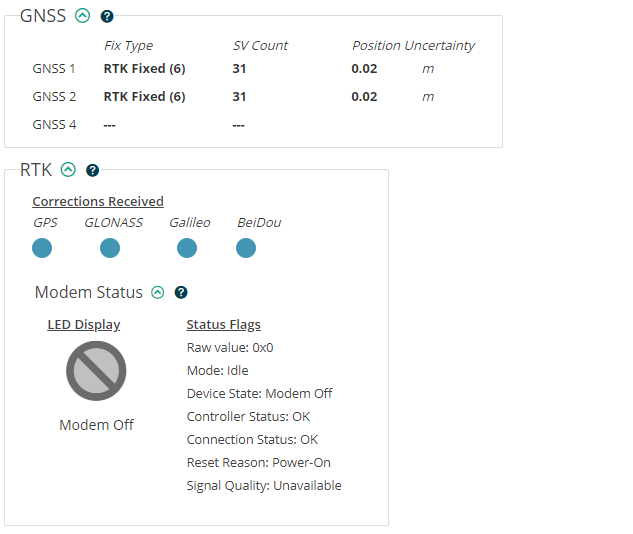This screenshot has height=534, width=633.
Task: Collapse the GNSS section chevron
Action: click(82, 16)
